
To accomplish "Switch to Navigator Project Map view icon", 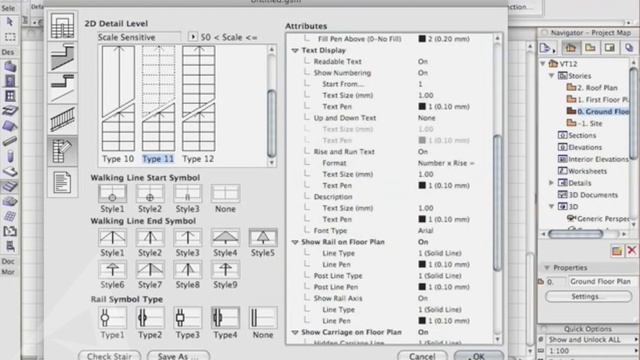I will 571,48.
